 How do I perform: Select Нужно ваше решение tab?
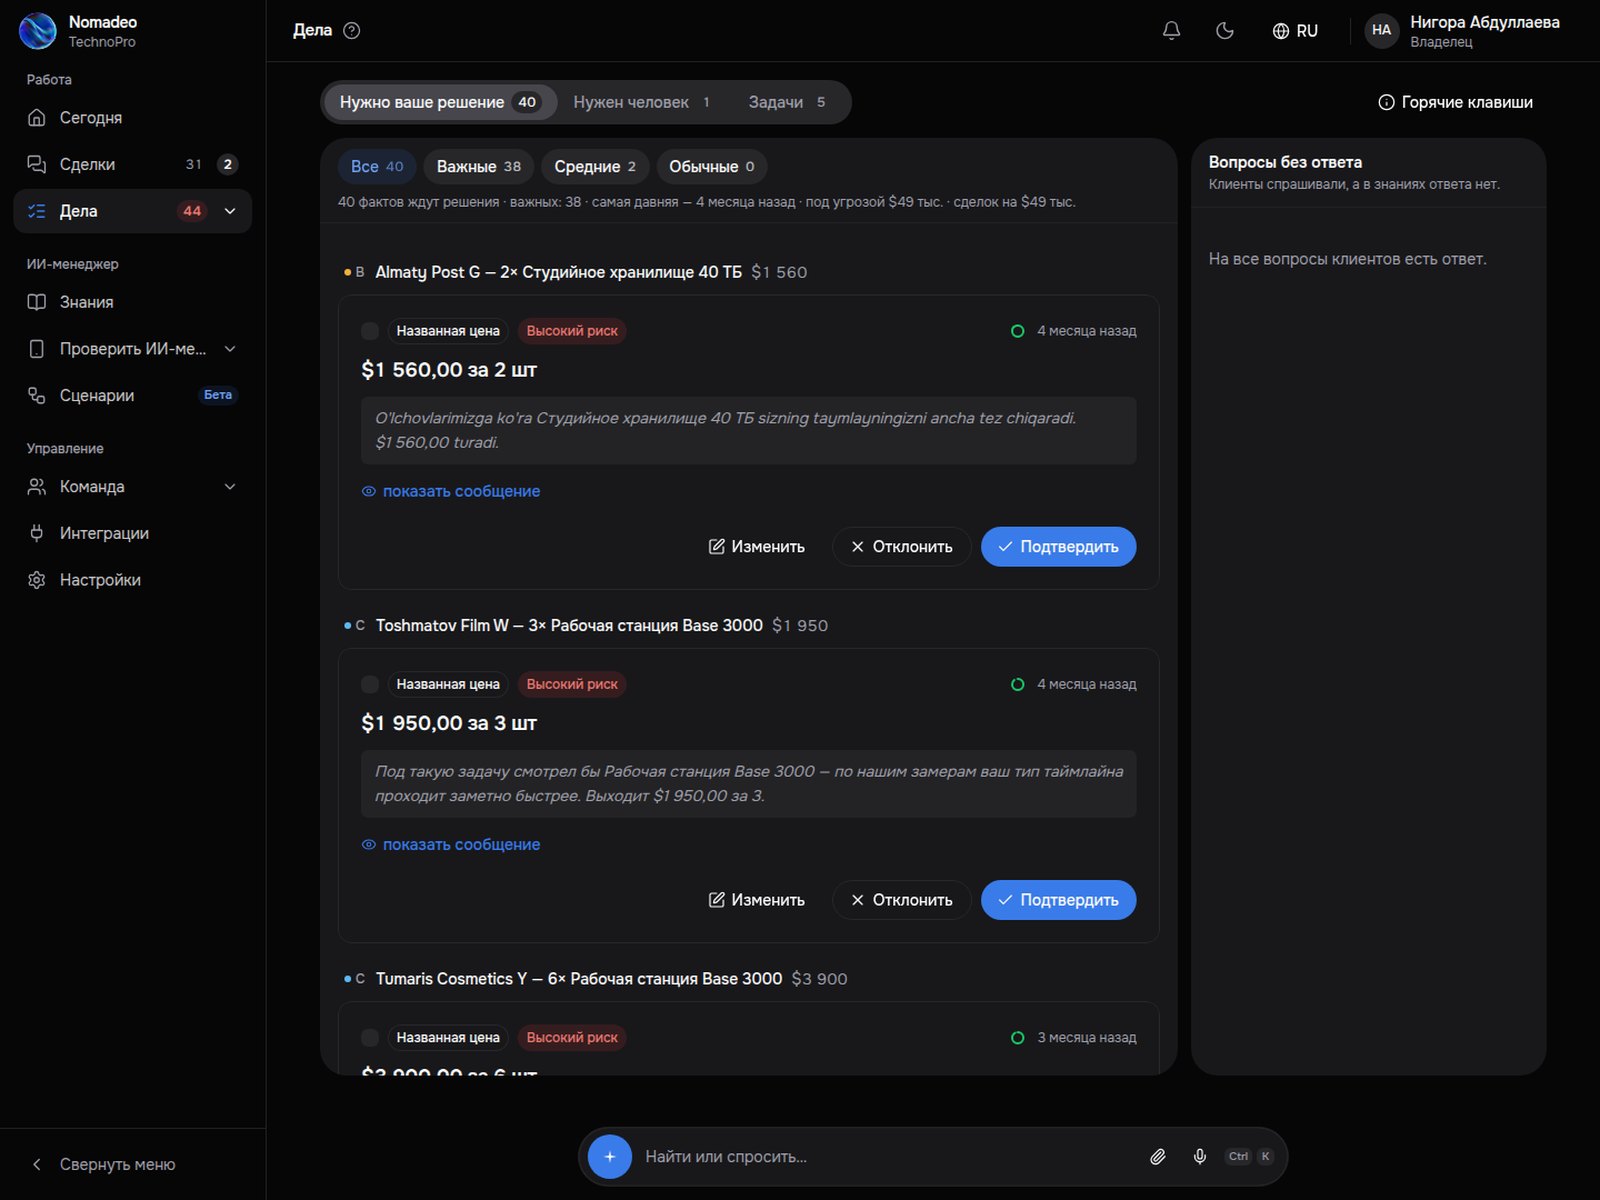440,102
